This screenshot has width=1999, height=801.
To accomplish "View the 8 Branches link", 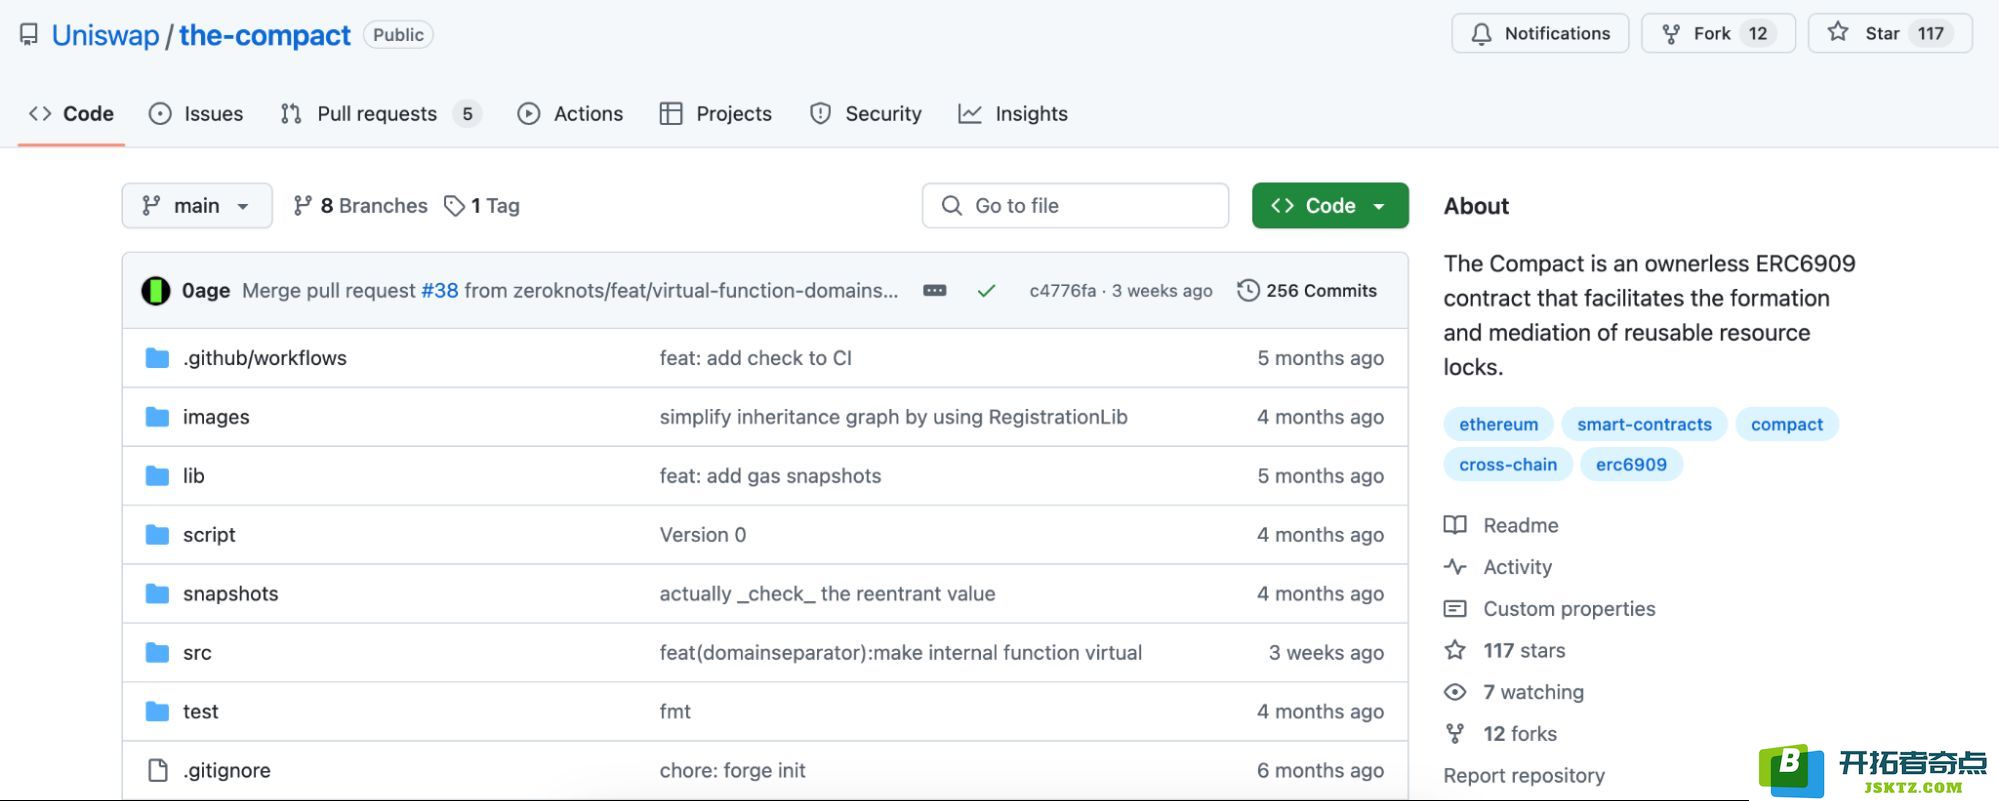I will [360, 206].
